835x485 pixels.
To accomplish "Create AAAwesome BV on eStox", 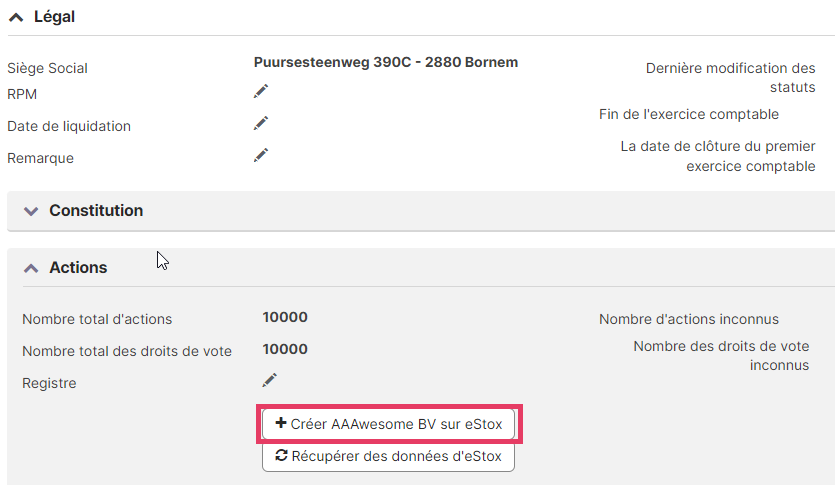I will point(388,424).
